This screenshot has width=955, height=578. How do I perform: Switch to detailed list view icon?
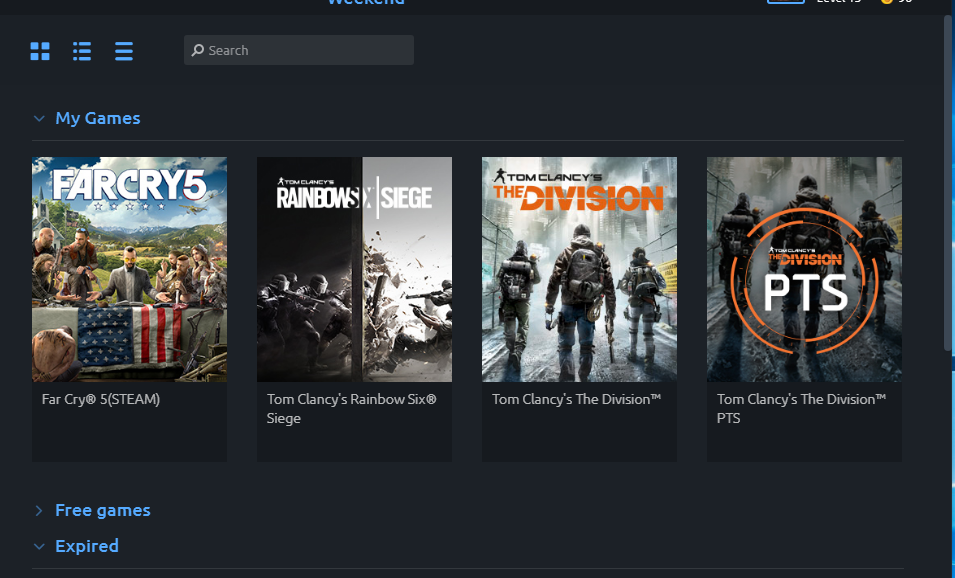[82, 51]
